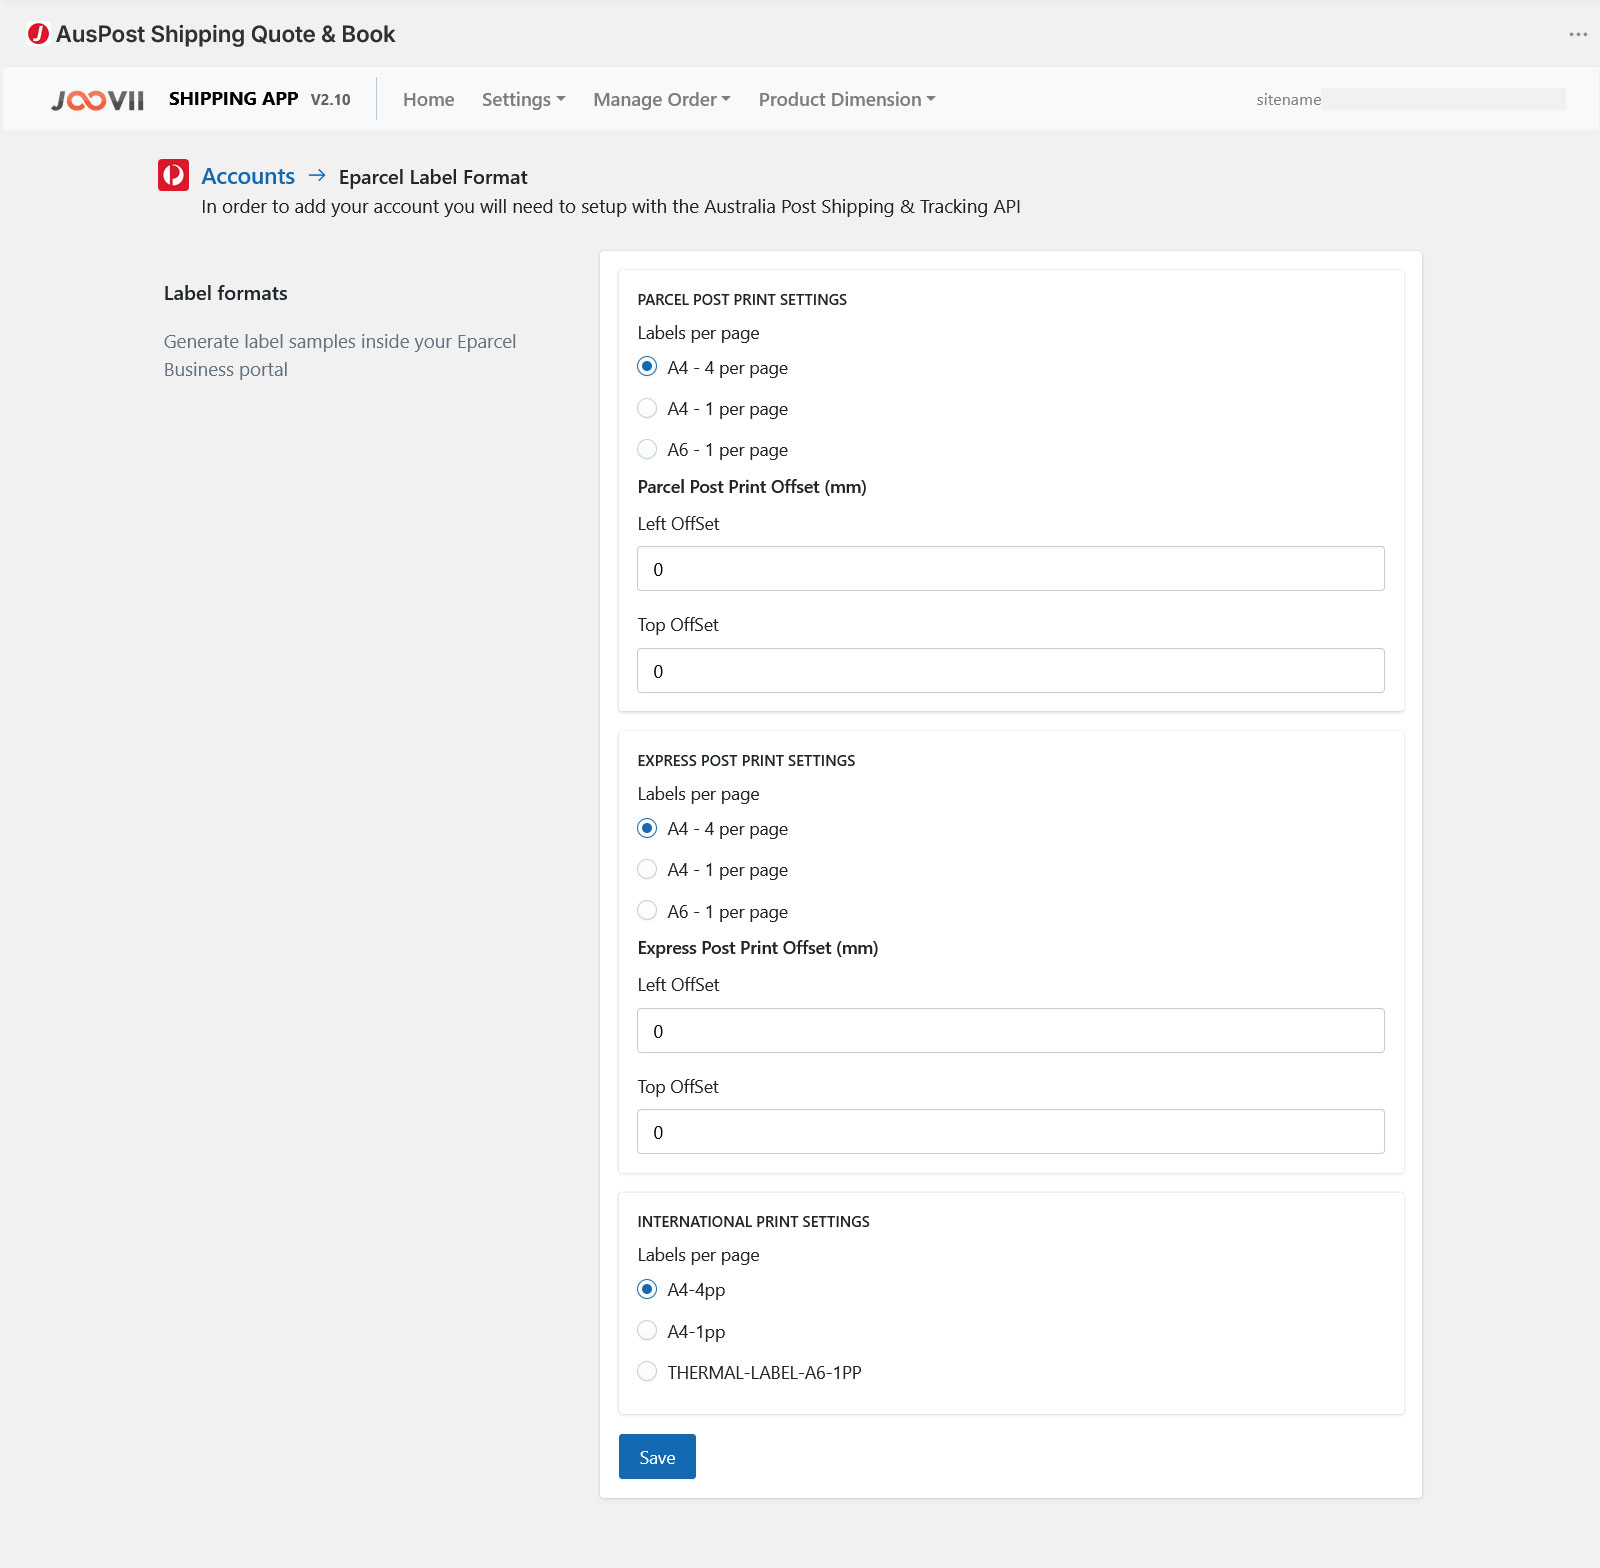Viewport: 1600px width, 1568px height.
Task: Click the red Australia Post logo icon
Action: tap(173, 175)
